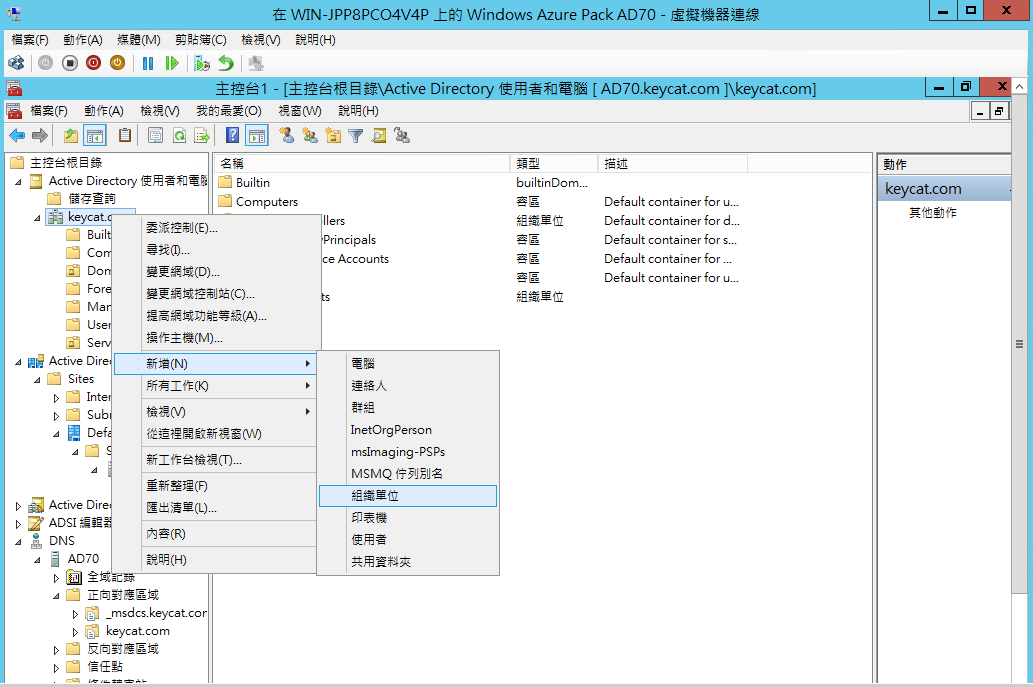1033x687 pixels.
Task: Send Ctrl+Alt+Delete via VM toolbar icon
Action: point(16,63)
